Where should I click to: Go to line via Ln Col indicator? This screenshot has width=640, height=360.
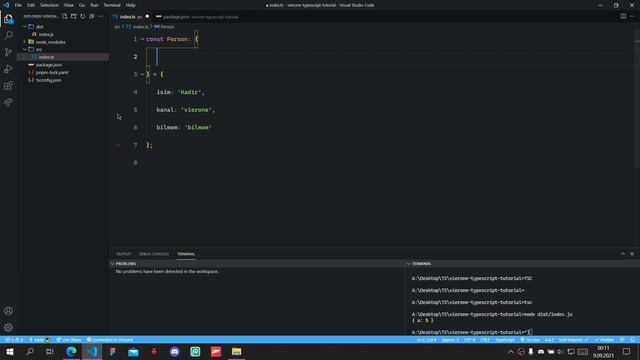pyautogui.click(x=427, y=340)
